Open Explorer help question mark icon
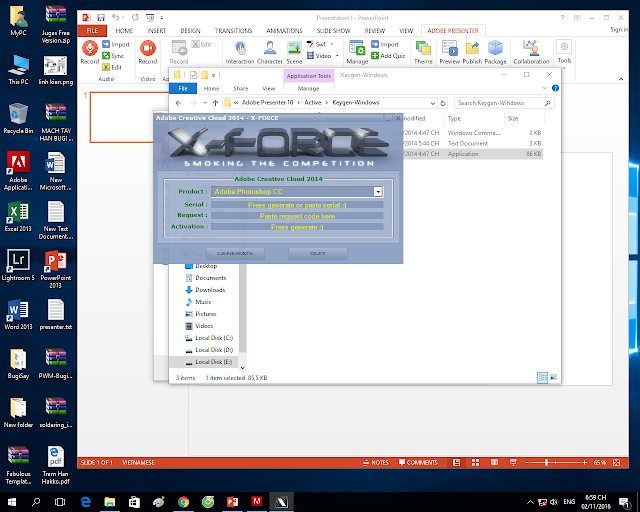The height and width of the screenshot is (512, 640). [555, 88]
